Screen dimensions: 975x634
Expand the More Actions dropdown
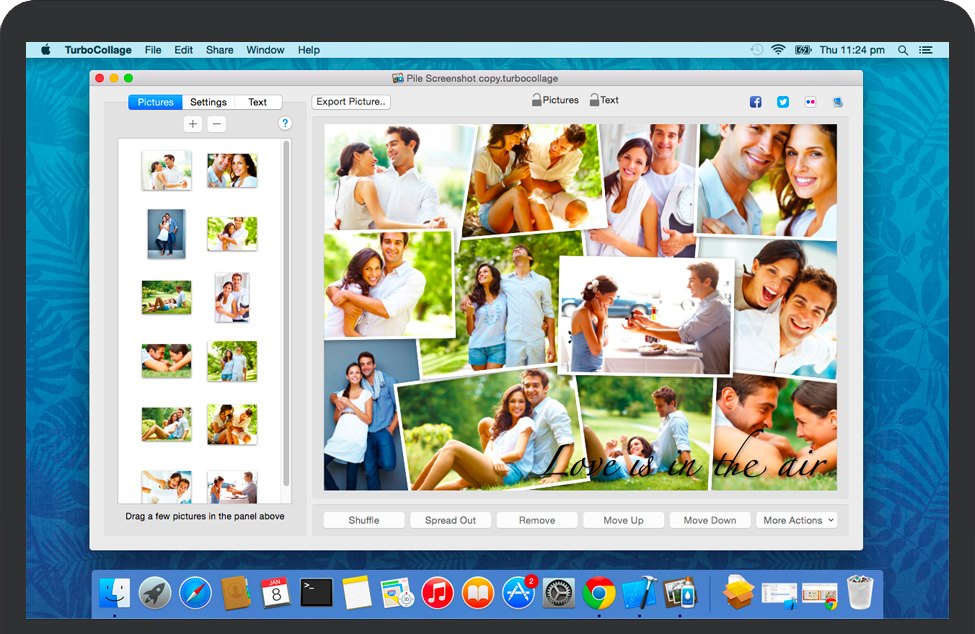tap(797, 520)
